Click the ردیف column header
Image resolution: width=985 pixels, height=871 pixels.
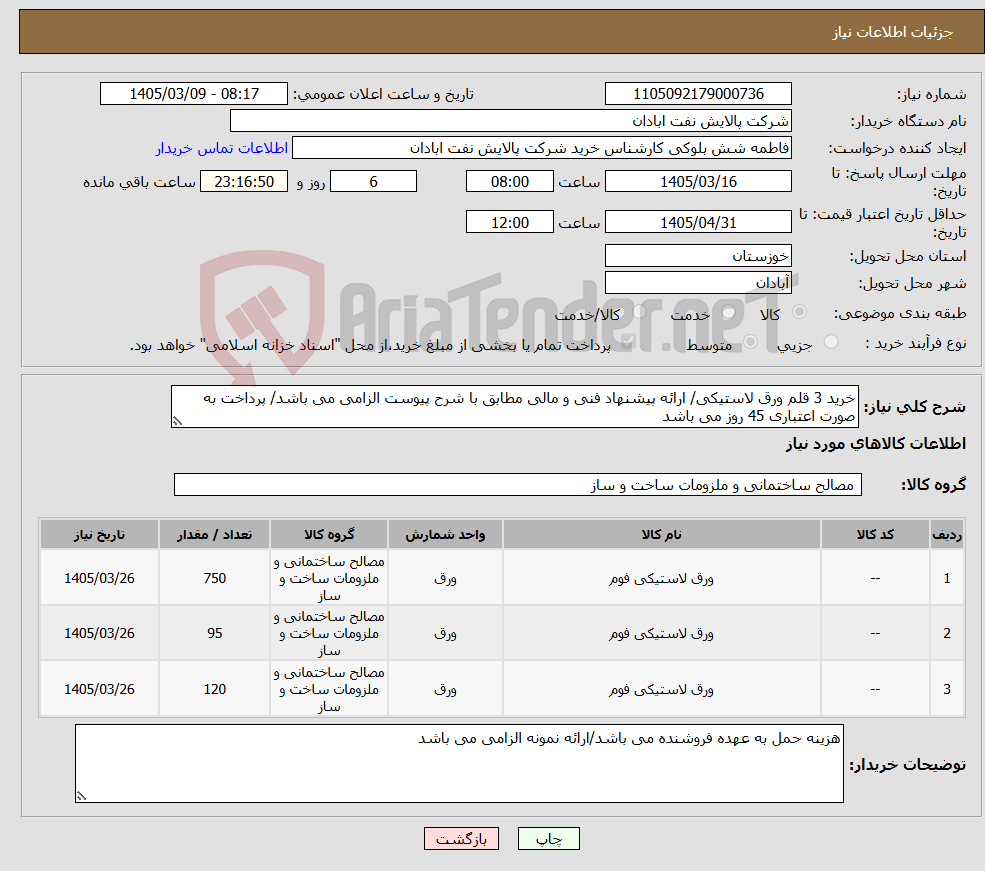[947, 534]
